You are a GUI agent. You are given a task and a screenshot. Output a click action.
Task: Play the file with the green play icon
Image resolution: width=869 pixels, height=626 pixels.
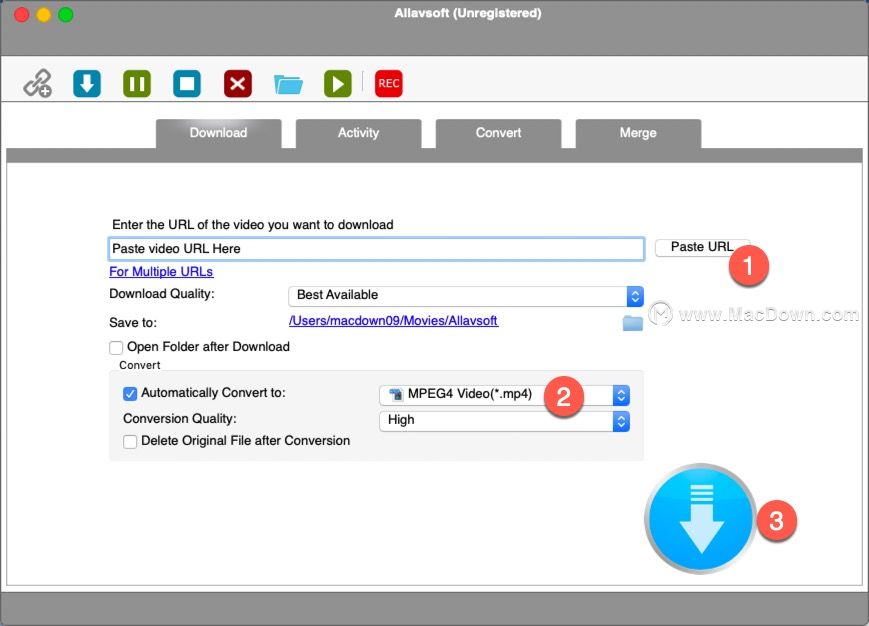(338, 84)
